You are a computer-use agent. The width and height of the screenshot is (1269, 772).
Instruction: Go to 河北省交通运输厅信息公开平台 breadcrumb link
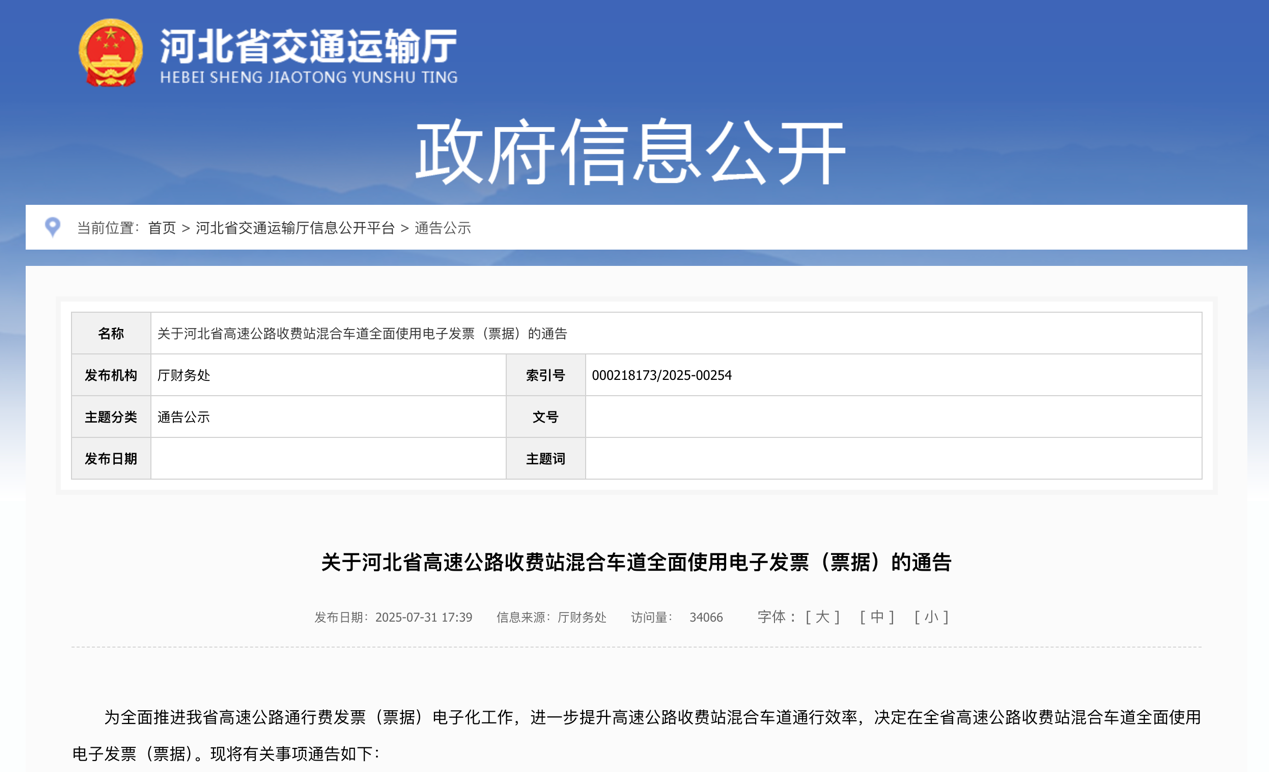point(295,228)
